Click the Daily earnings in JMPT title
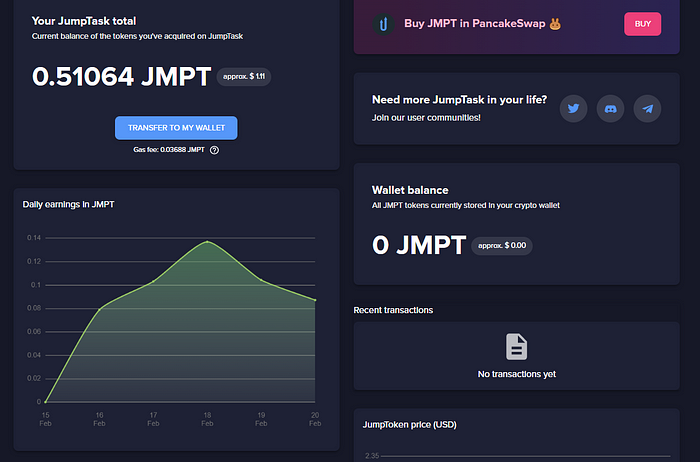This screenshot has height=462, width=700. (x=68, y=204)
